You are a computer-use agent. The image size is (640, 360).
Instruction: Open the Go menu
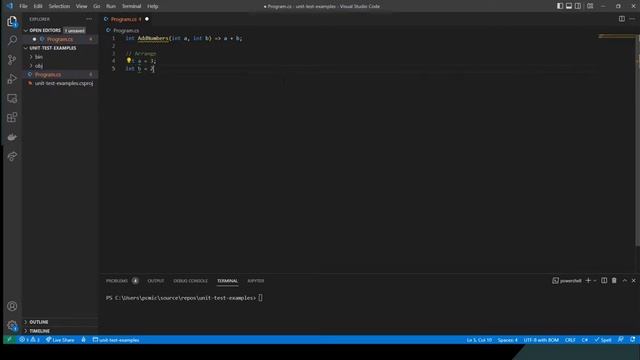click(x=96, y=6)
